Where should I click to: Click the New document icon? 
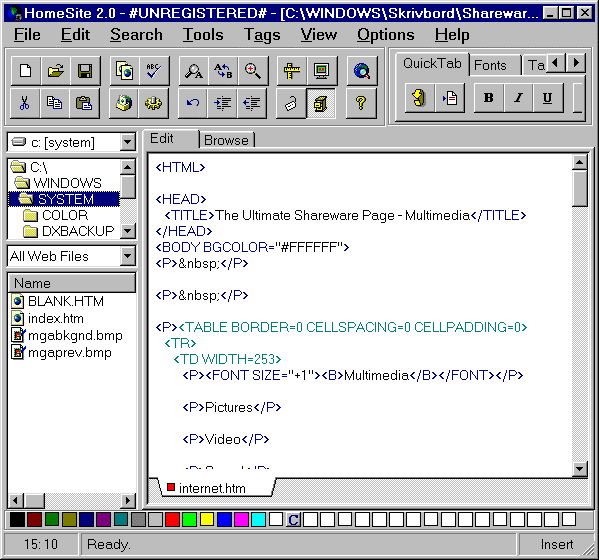[x=26, y=71]
